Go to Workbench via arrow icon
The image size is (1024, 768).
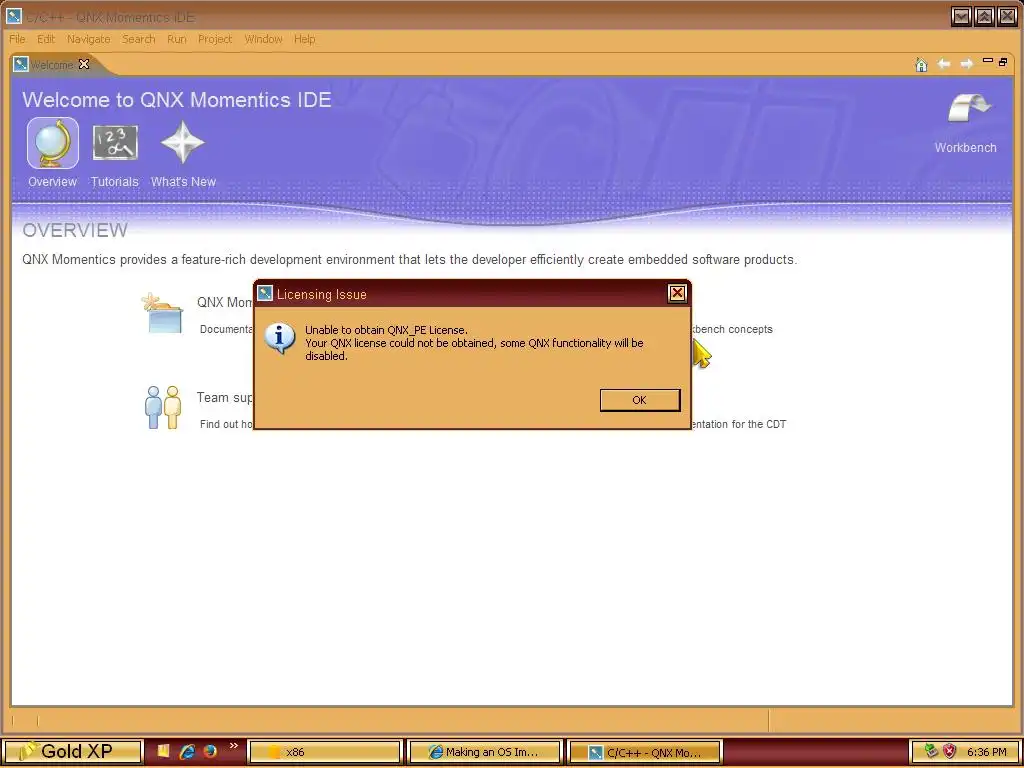coord(969,108)
